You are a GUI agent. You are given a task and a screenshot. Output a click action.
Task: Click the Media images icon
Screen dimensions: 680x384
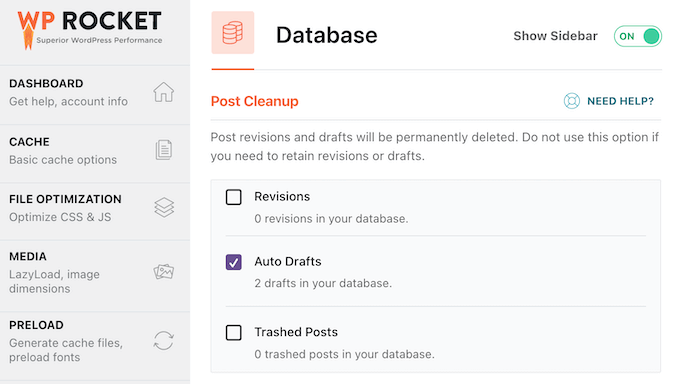[163, 272]
